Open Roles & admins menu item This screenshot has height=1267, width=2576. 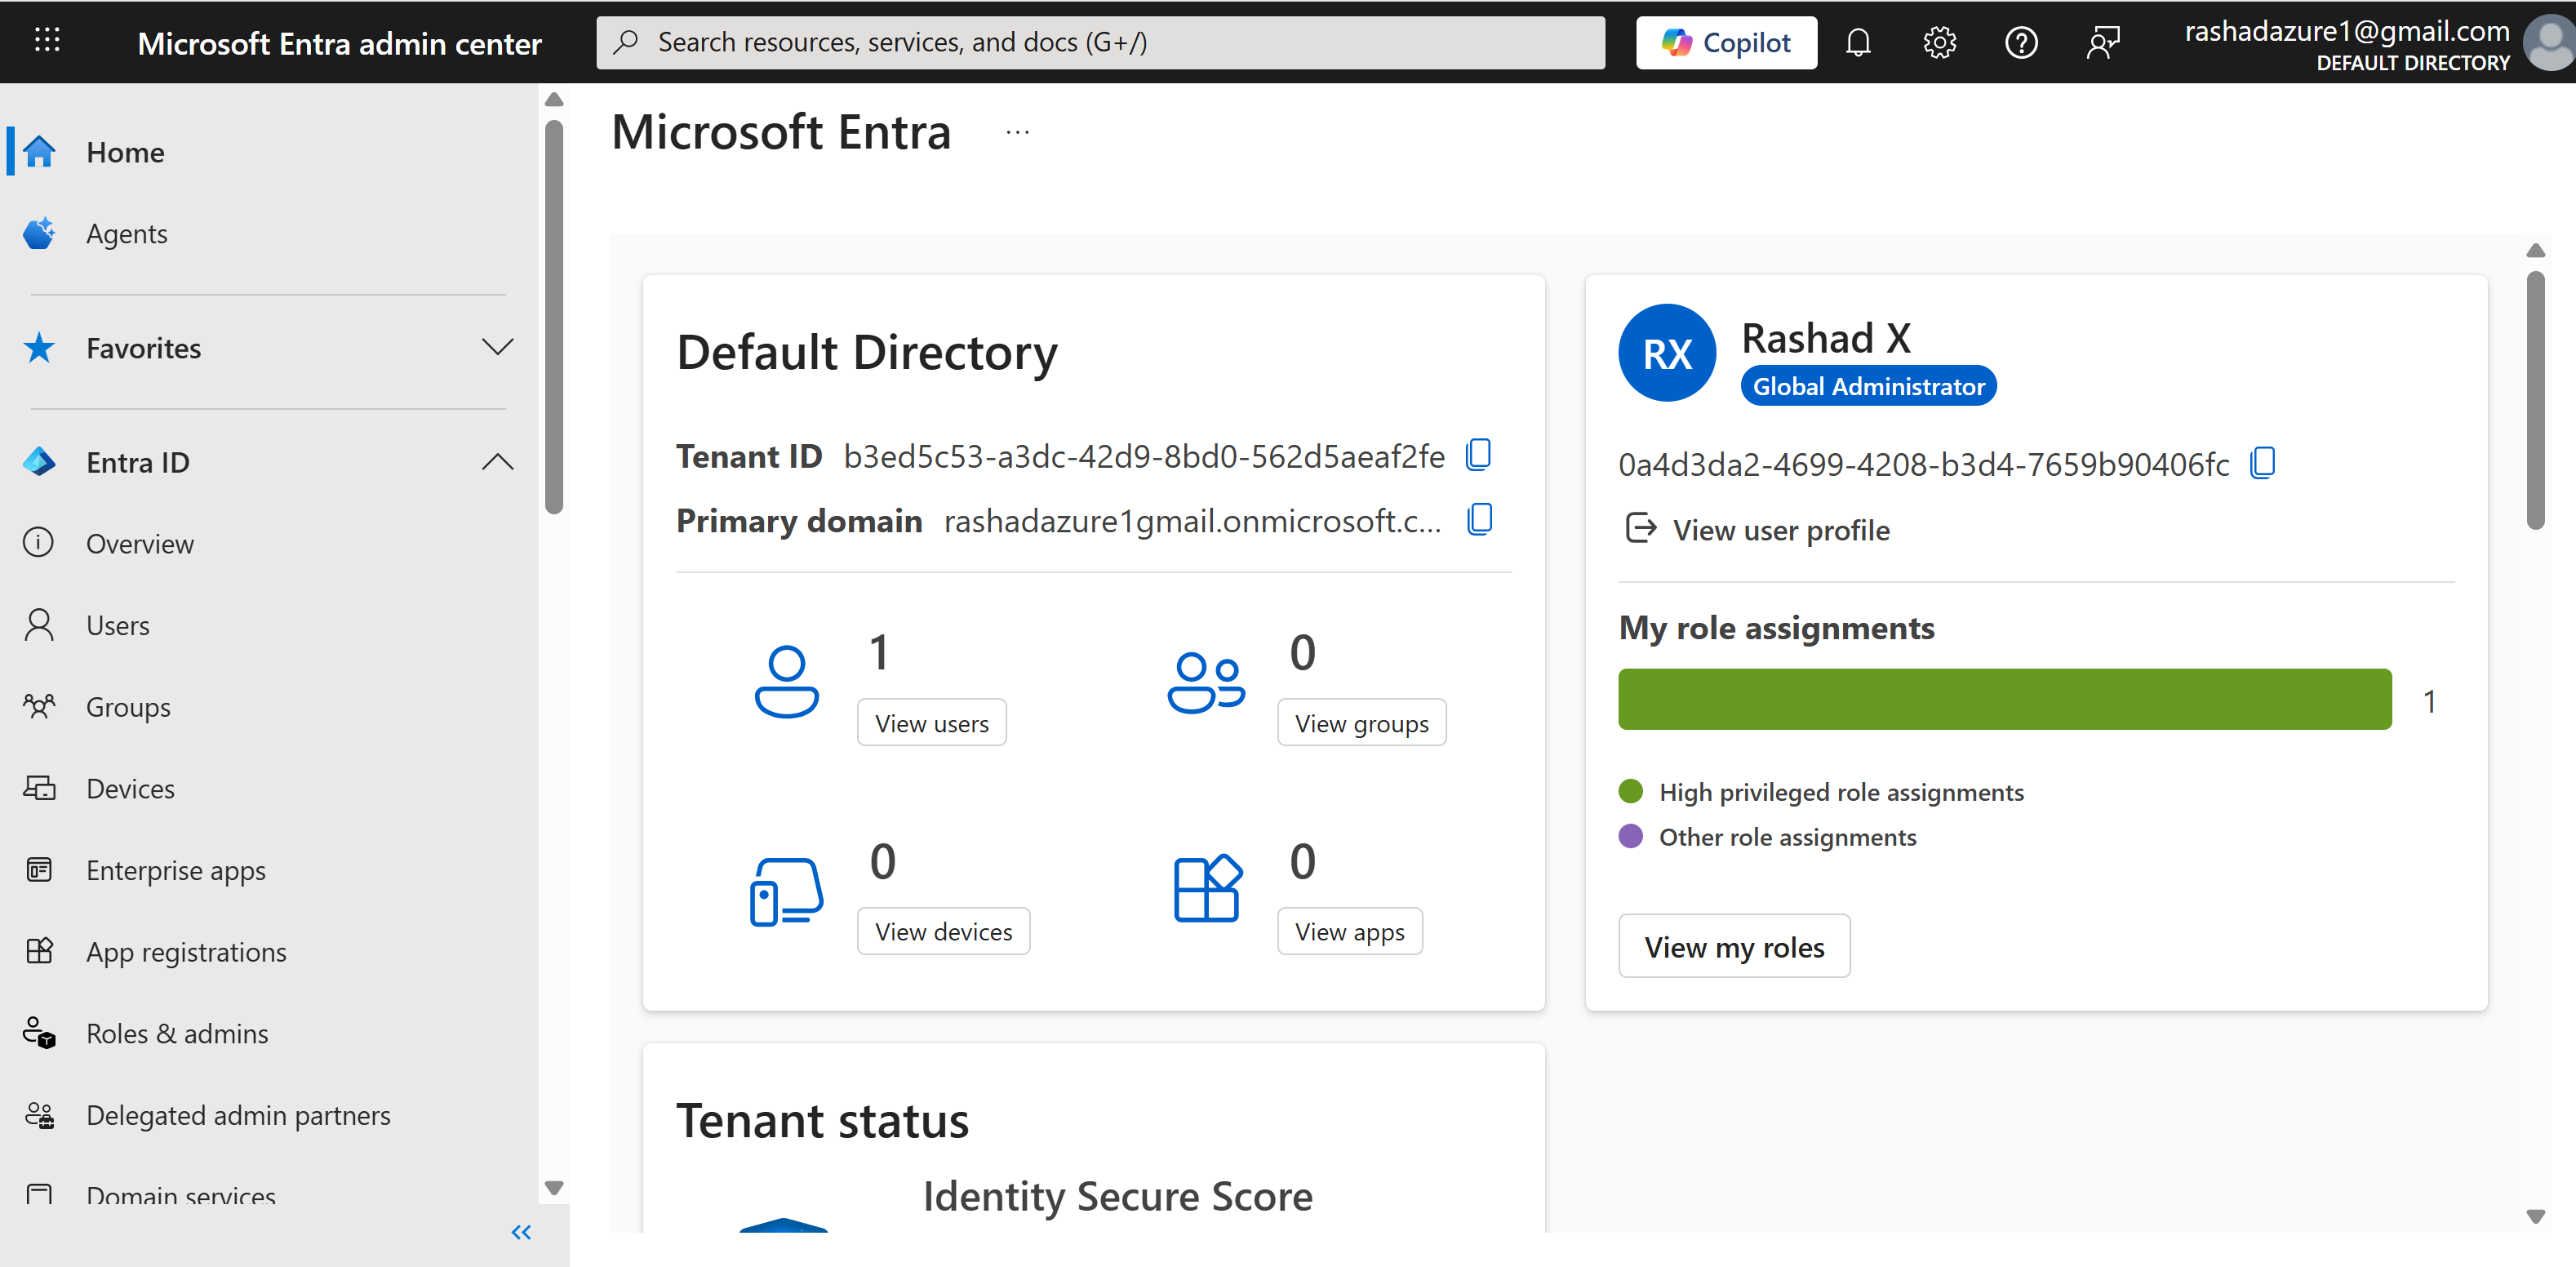click(177, 1033)
